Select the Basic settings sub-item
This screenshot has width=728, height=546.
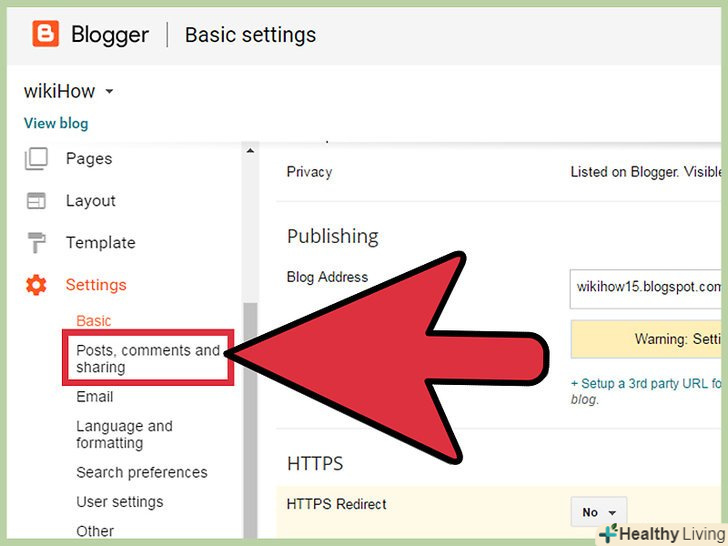coord(94,321)
